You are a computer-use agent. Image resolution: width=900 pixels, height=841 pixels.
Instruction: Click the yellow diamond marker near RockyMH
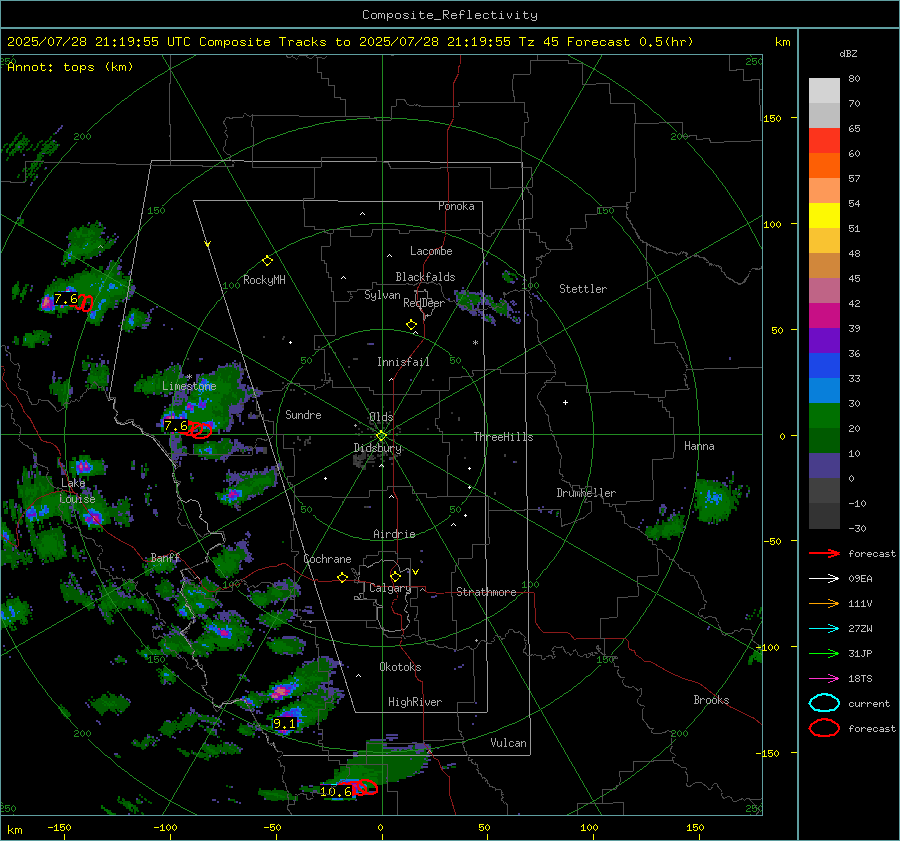coord(267,261)
